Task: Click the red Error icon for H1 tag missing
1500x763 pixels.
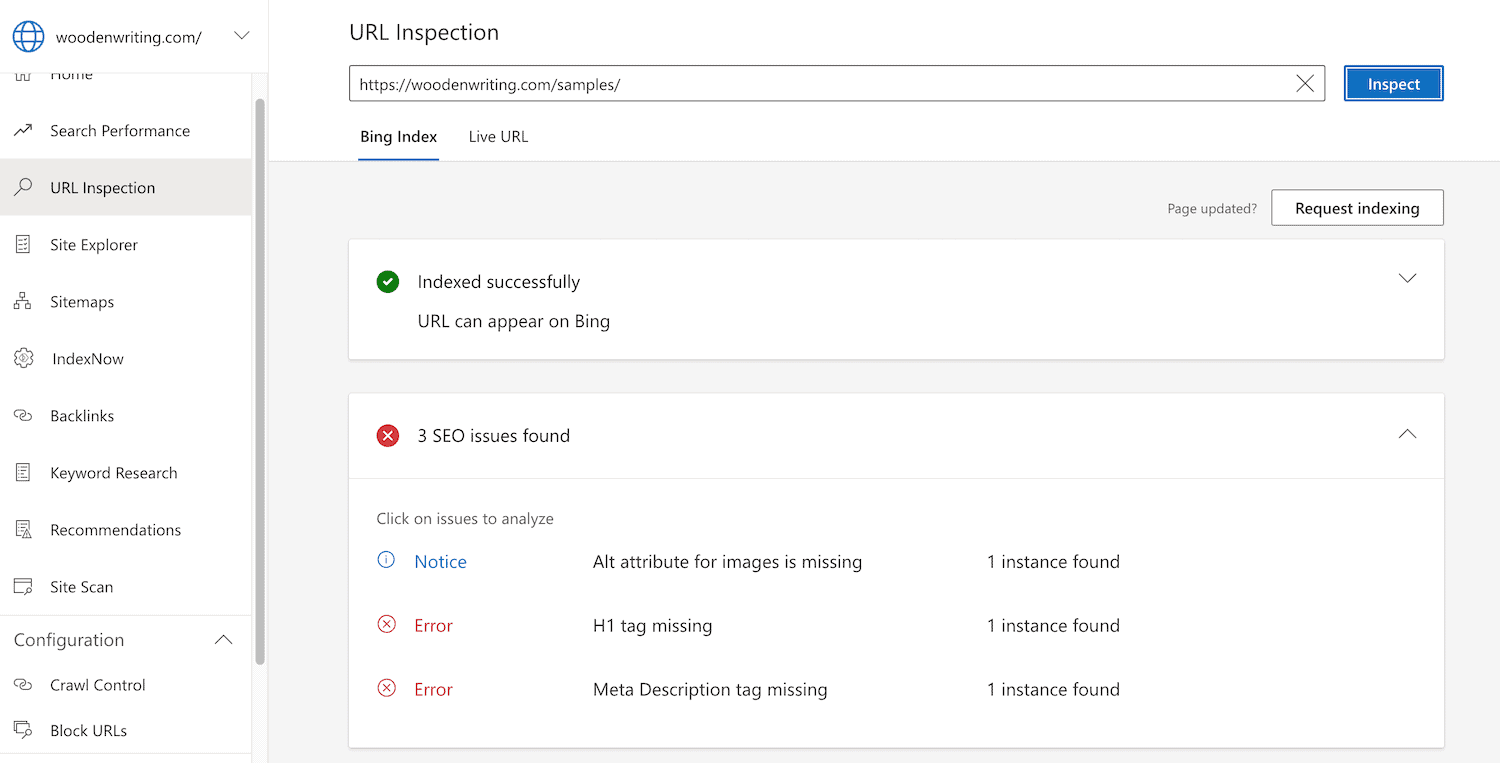Action: (386, 625)
